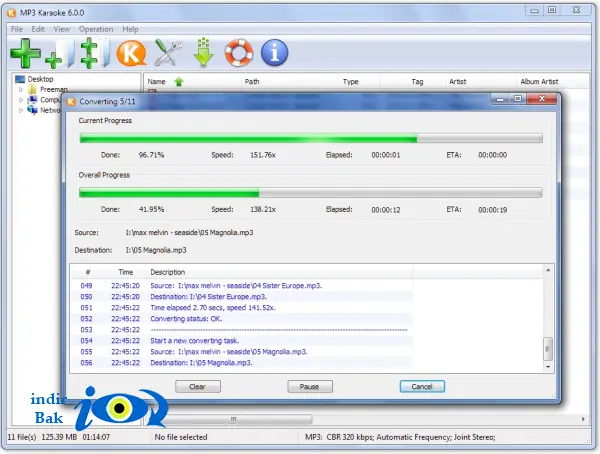Select log row 050 Sister Europe destination
Screen dimensions: 600x454
(x=242, y=297)
